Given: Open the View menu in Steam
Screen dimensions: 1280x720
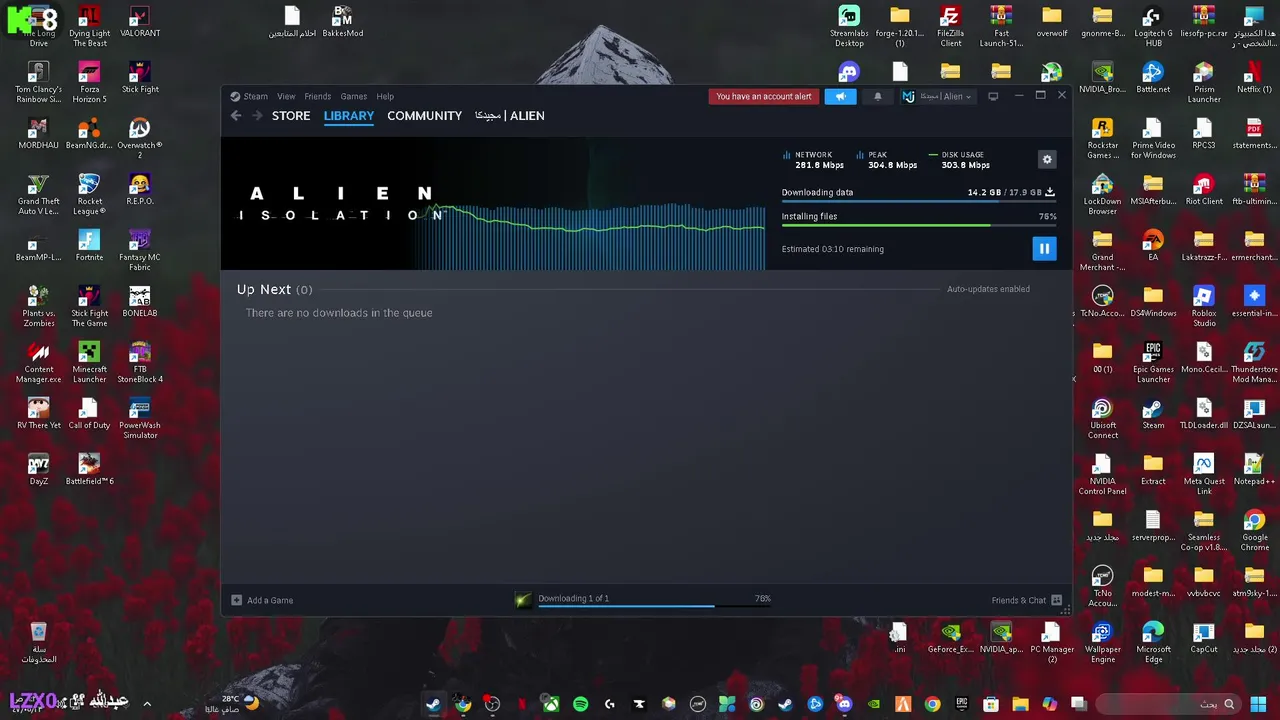Looking at the screenshot, I should (x=286, y=96).
